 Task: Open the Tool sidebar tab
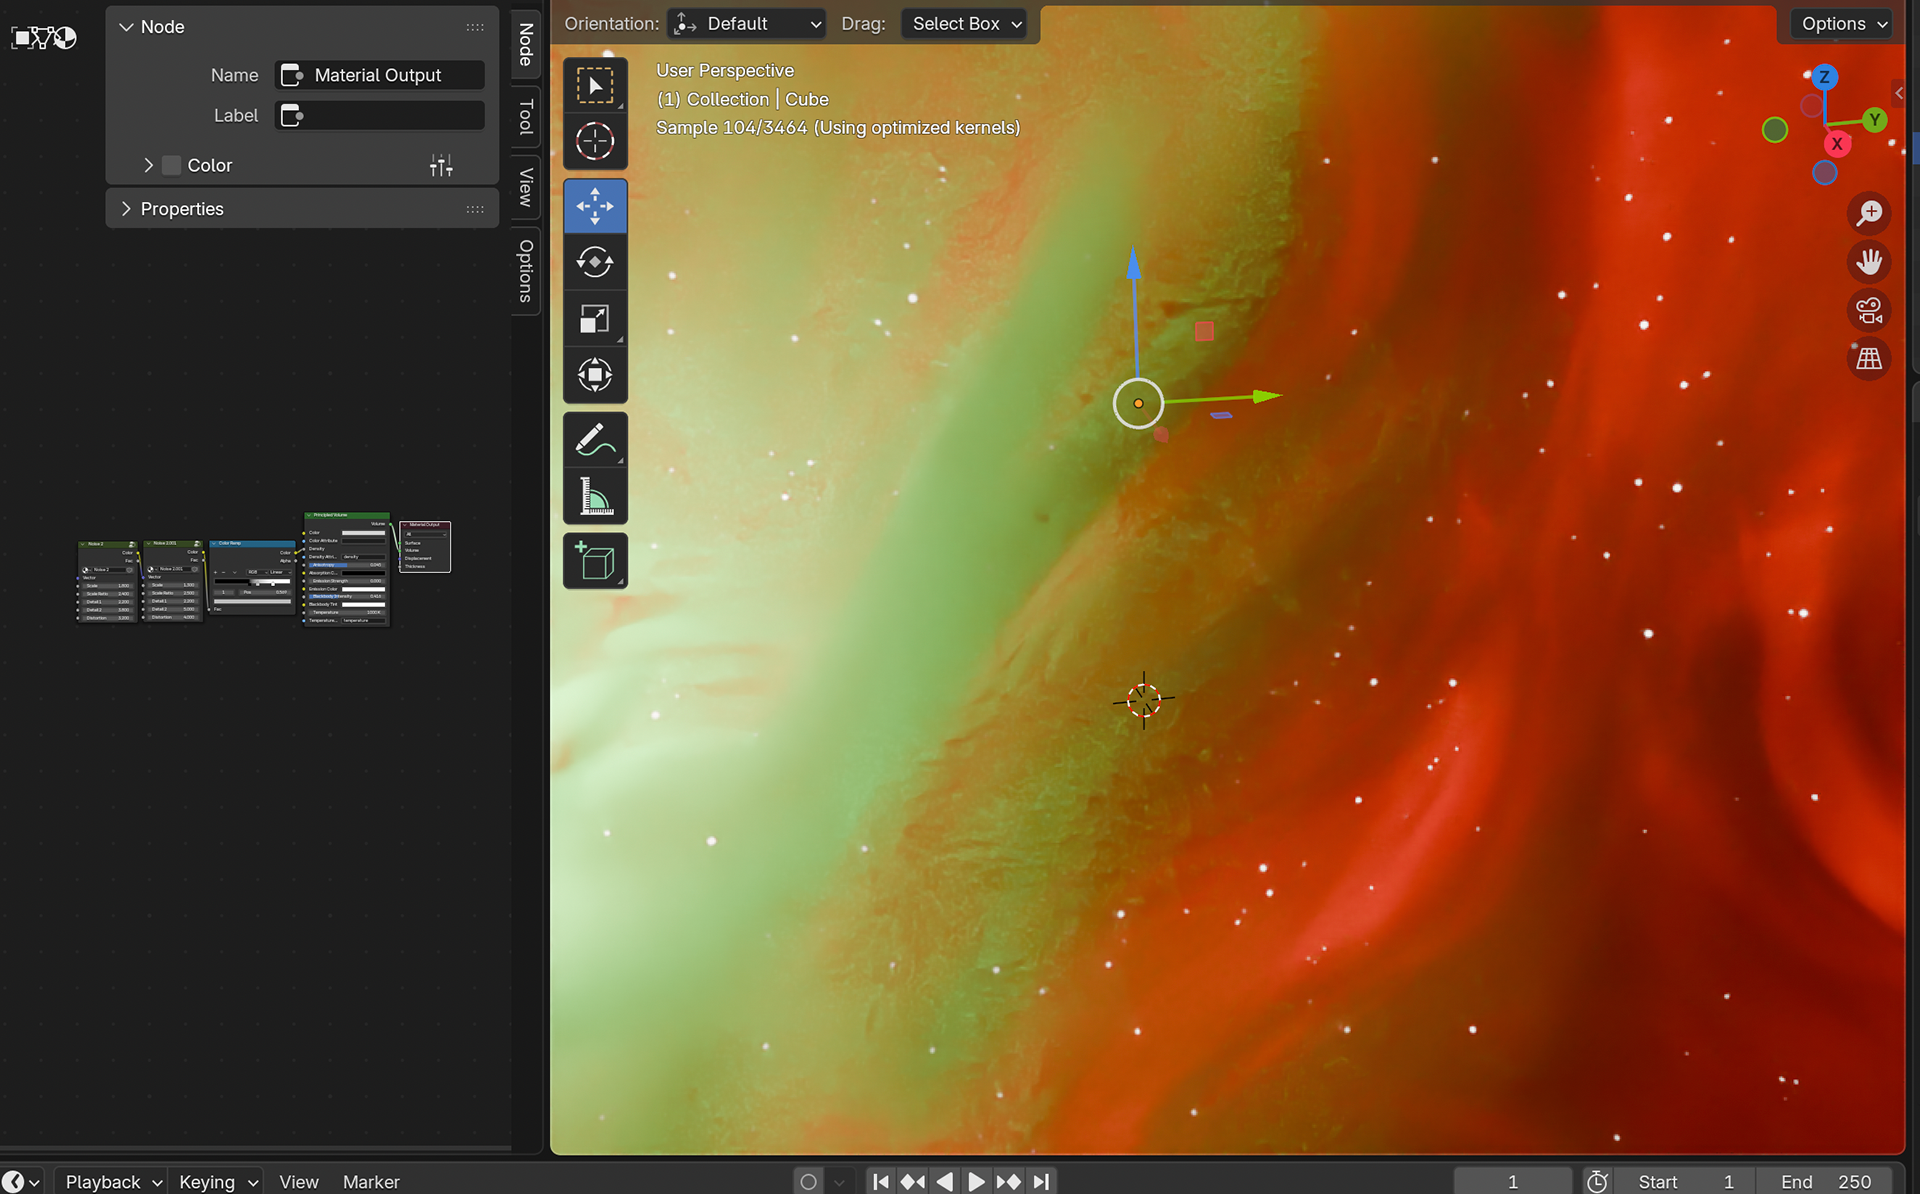click(x=525, y=117)
